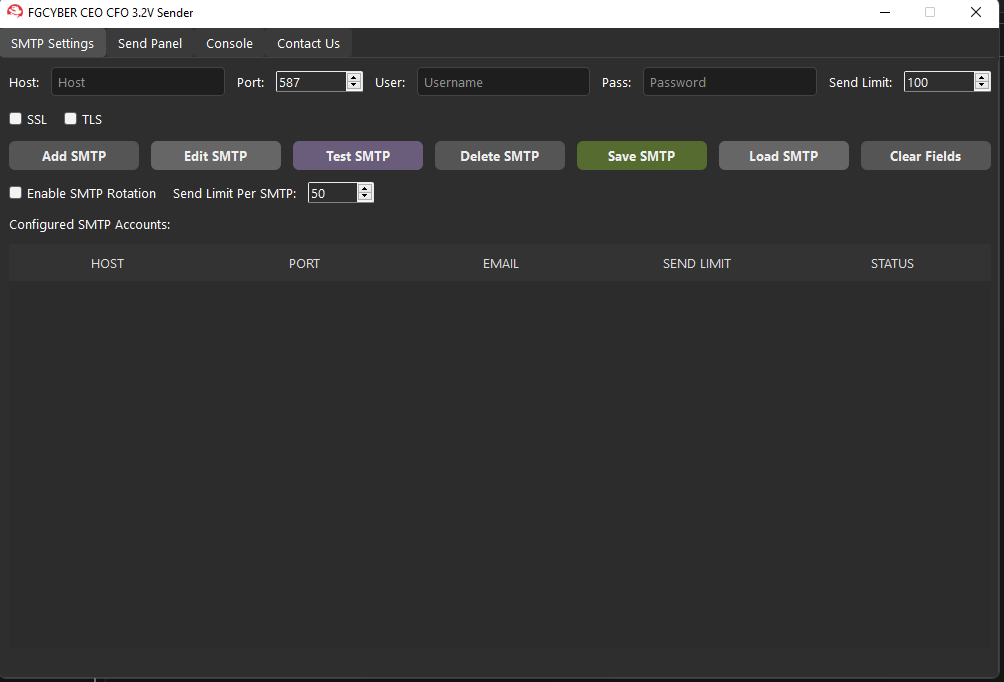This screenshot has height=682, width=1004.
Task: Select the Password input field
Action: coord(729,82)
